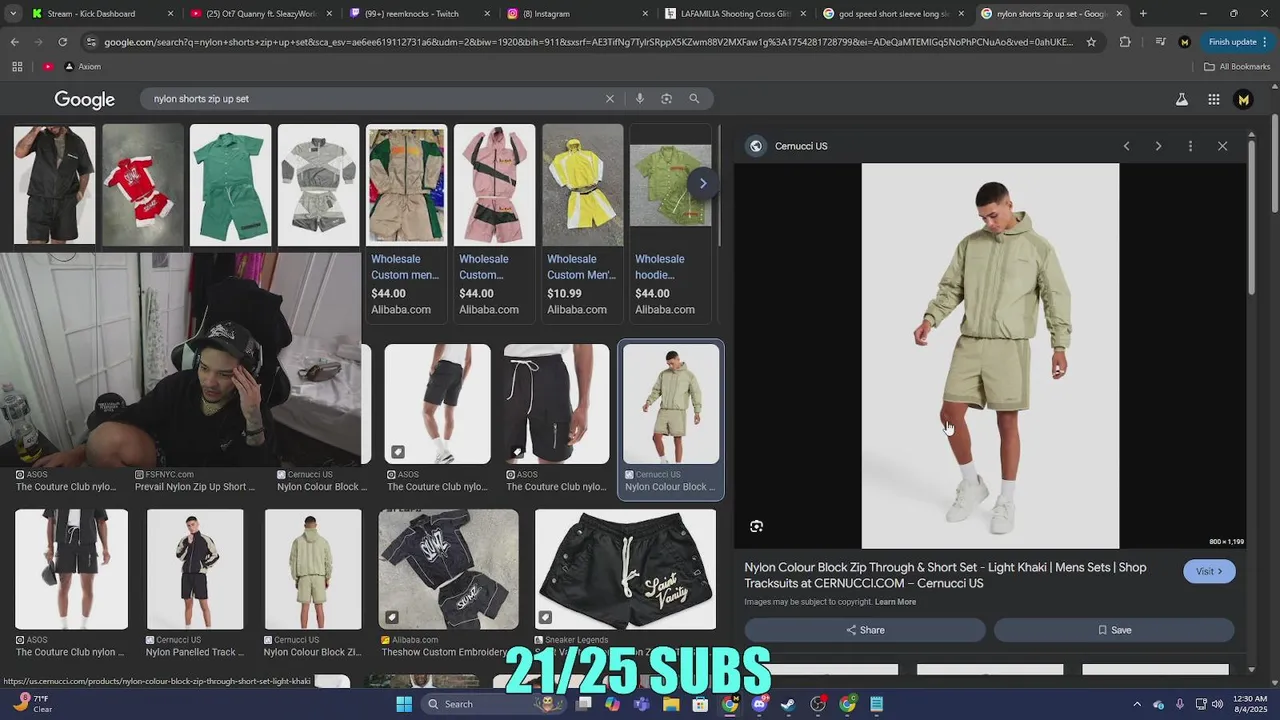Image resolution: width=1280 pixels, height=720 pixels.
Task: Open Google Lens image search icon
Action: coord(666,99)
